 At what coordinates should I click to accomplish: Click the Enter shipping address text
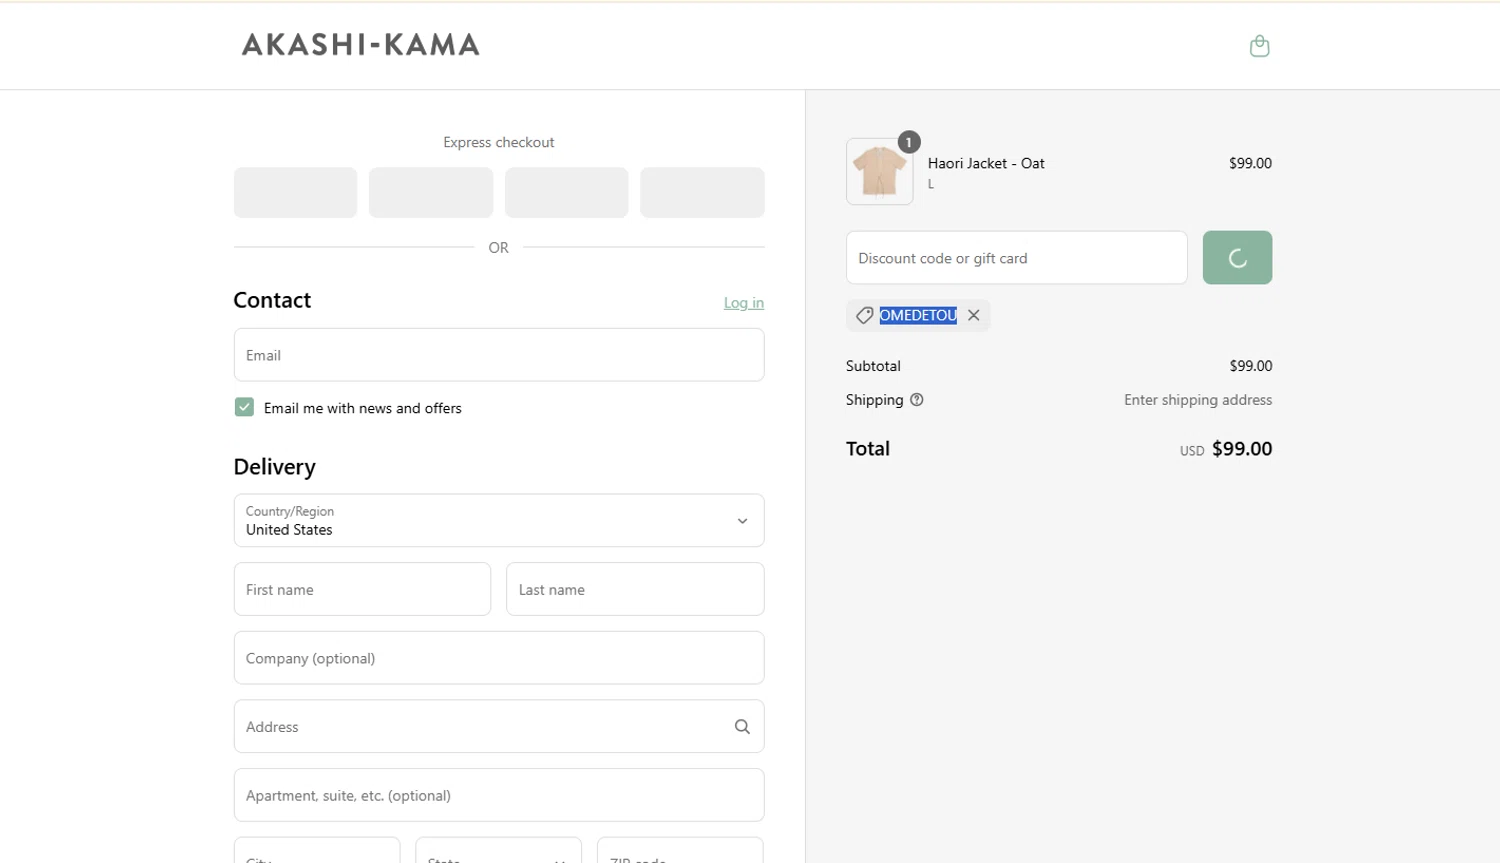[1198, 400]
